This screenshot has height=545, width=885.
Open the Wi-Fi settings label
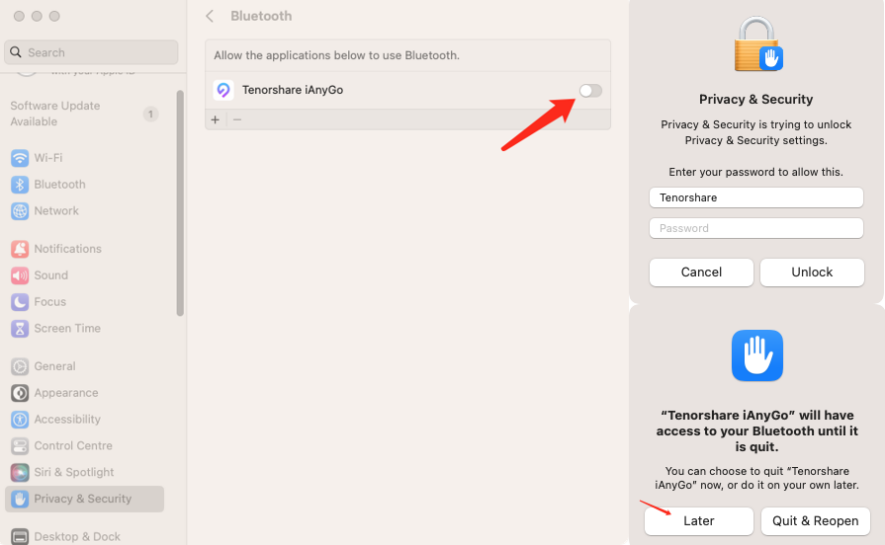[x=48, y=158]
